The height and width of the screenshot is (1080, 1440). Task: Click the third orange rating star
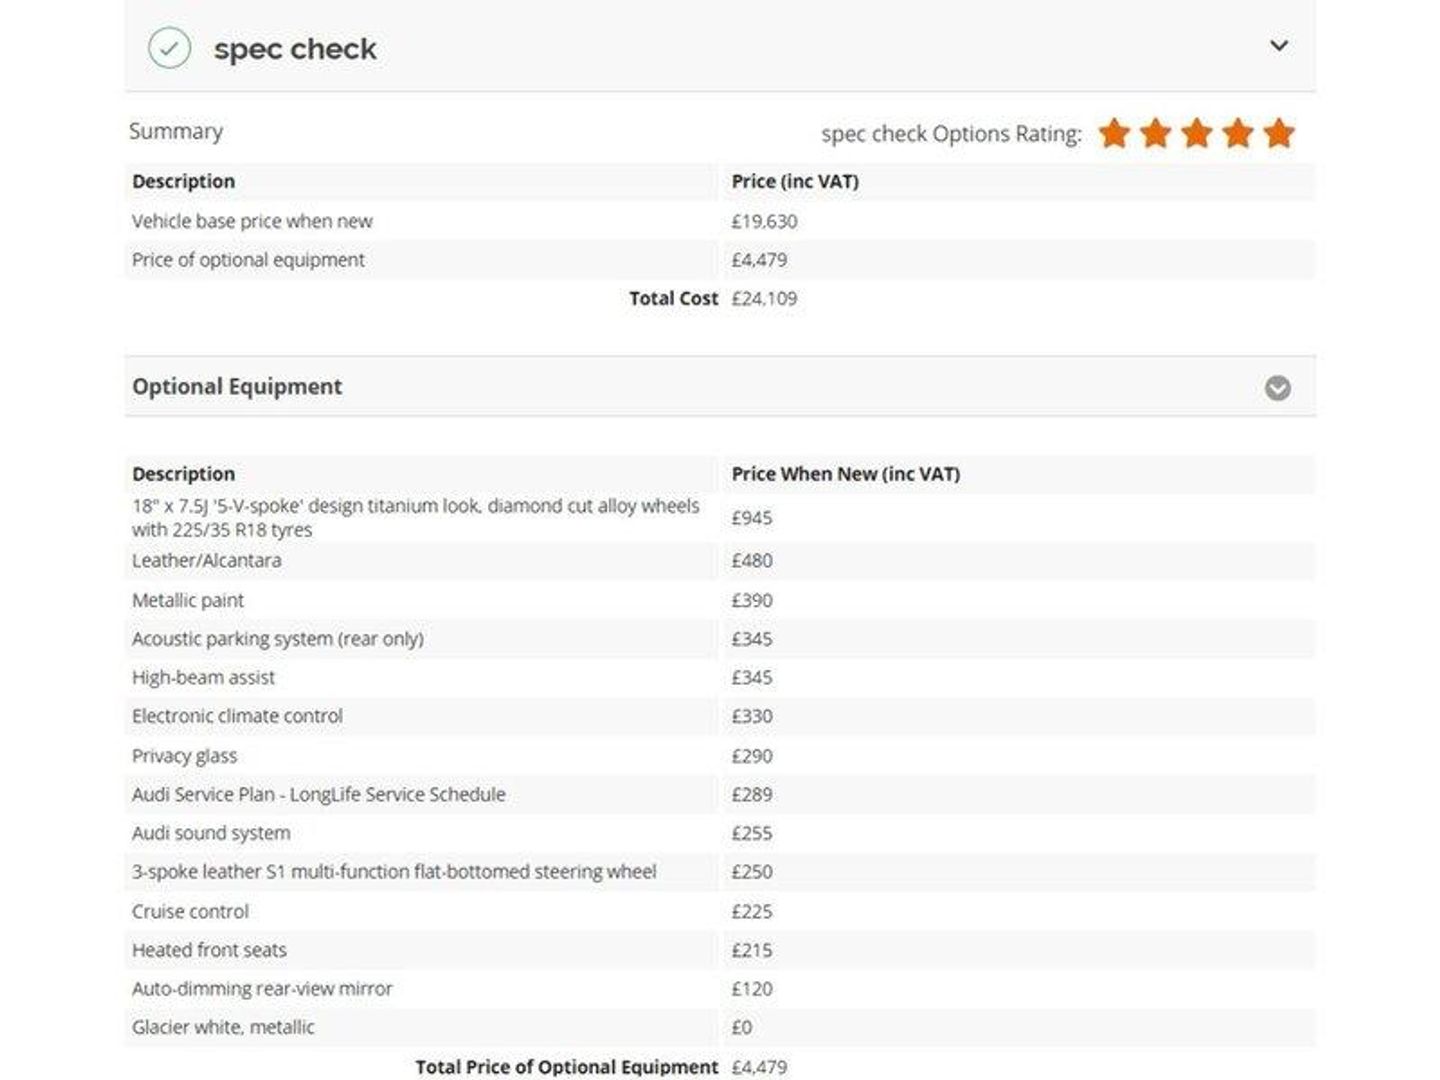pyautogui.click(x=1196, y=133)
